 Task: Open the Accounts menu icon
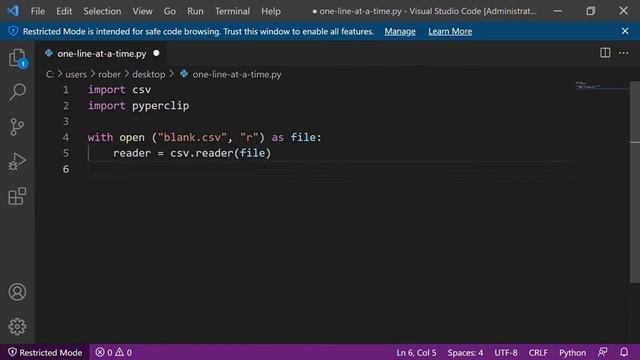click(17, 292)
